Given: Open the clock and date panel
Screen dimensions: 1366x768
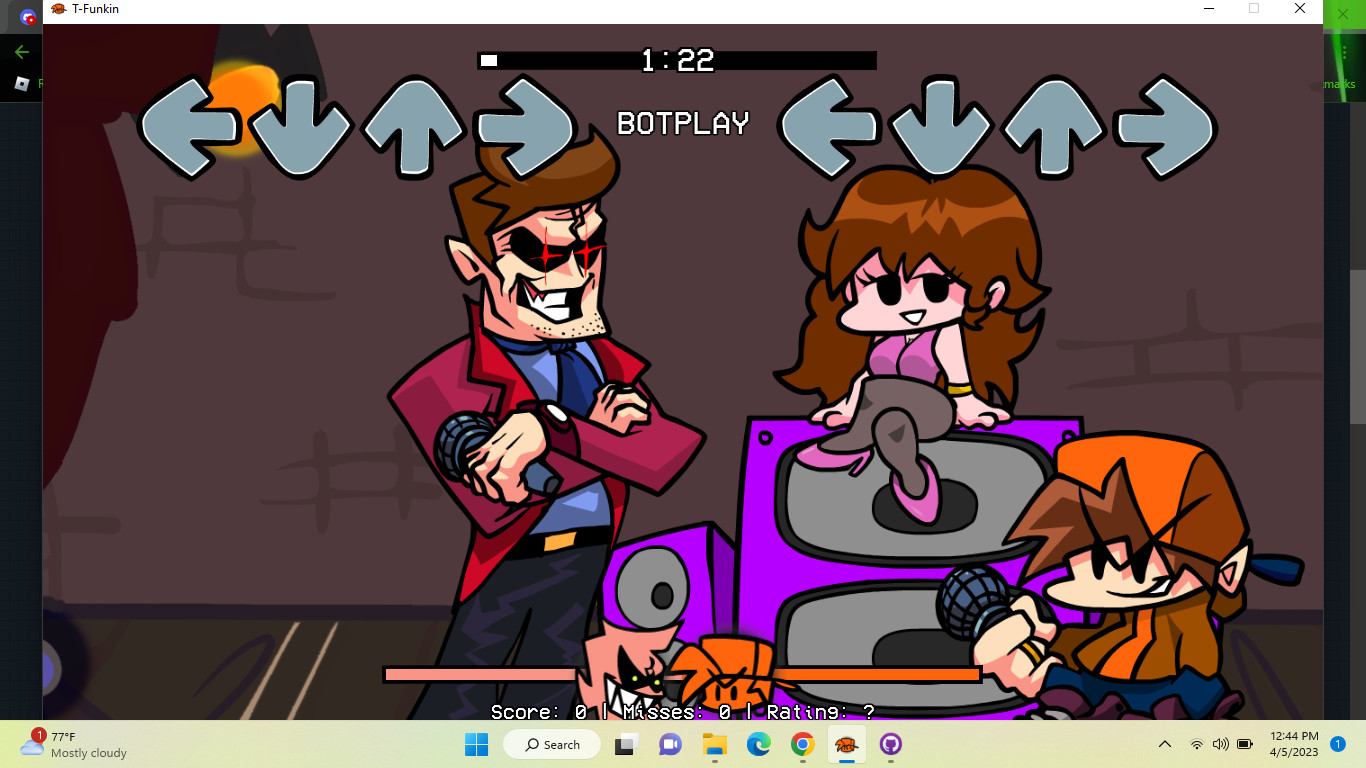Looking at the screenshot, I should click(x=1294, y=744).
